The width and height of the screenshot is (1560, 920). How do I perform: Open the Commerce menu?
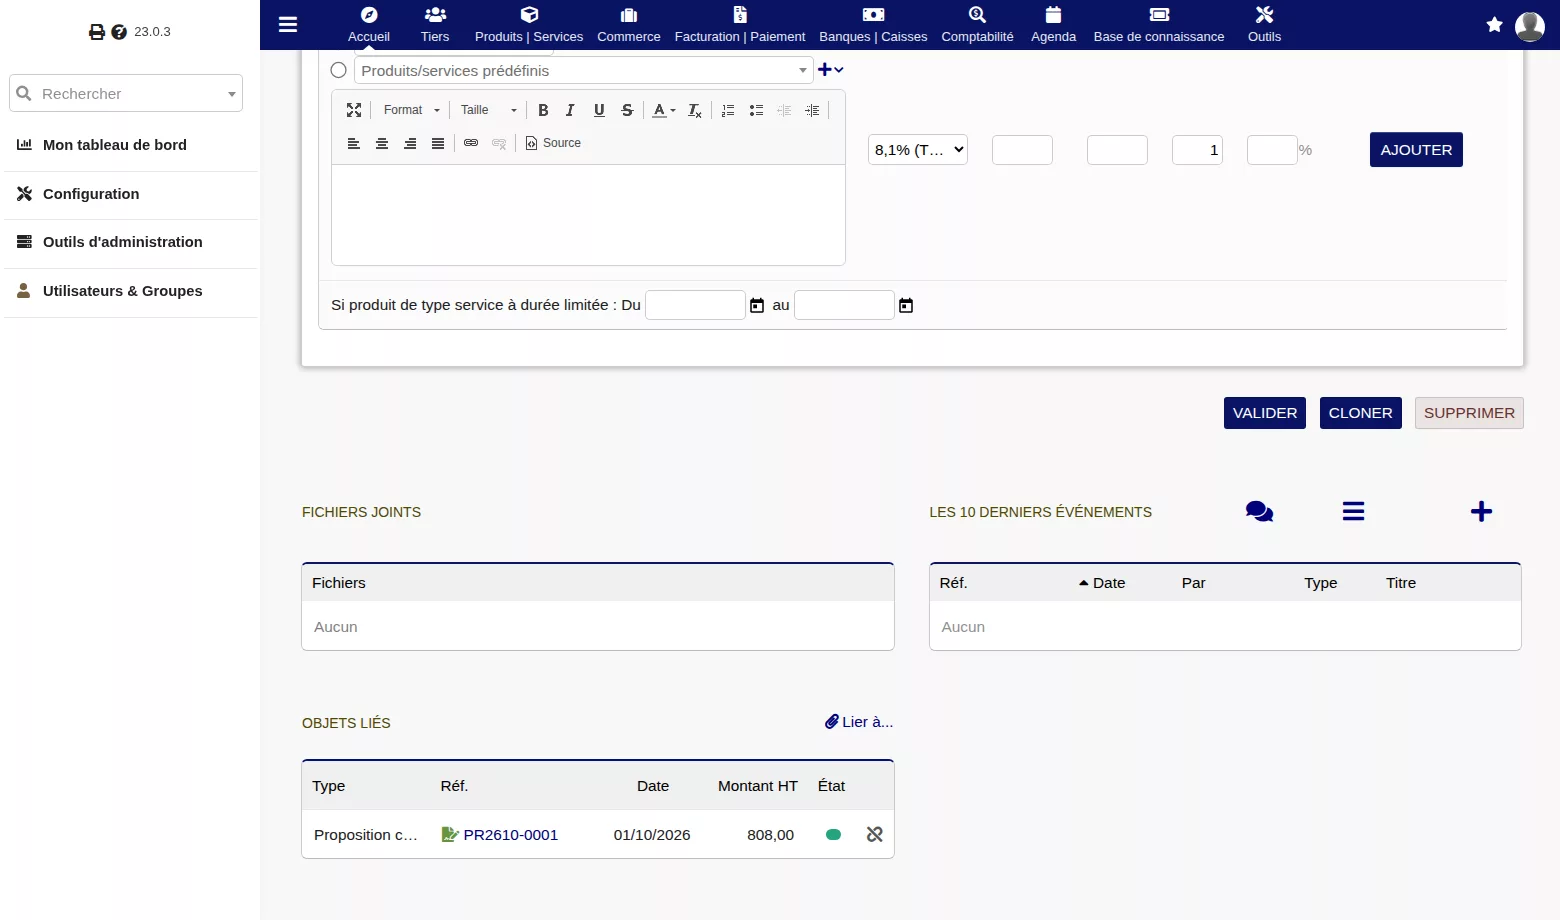click(x=629, y=25)
